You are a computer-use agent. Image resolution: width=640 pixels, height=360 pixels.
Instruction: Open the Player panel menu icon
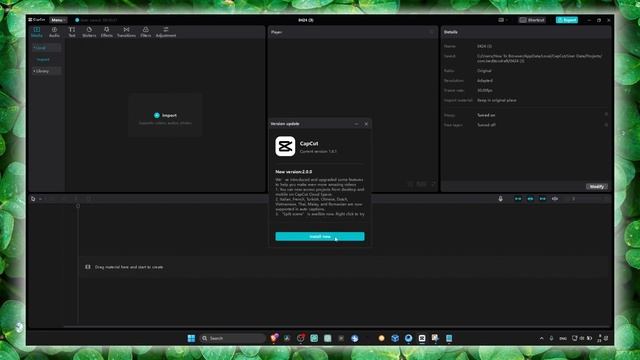click(x=432, y=32)
